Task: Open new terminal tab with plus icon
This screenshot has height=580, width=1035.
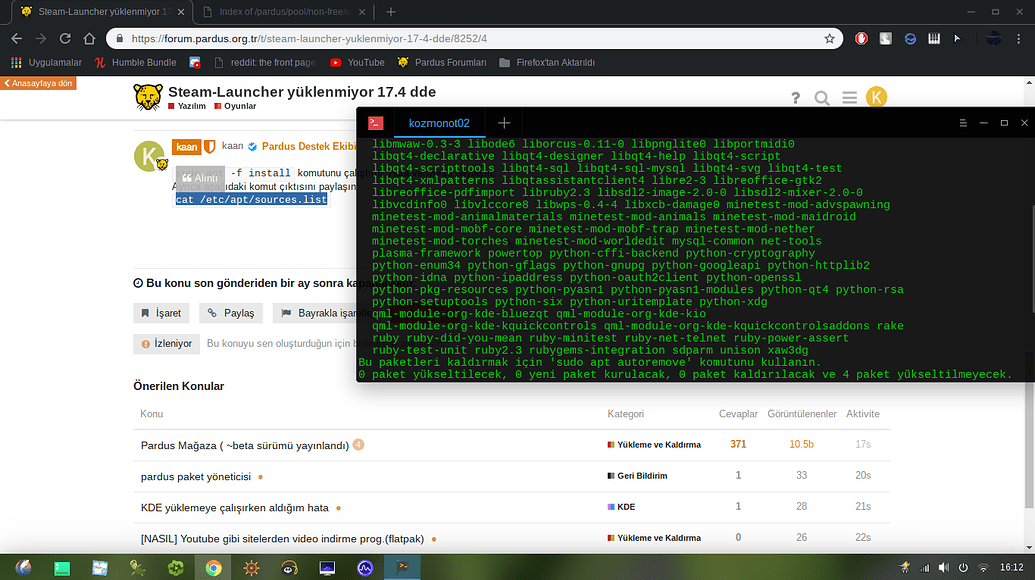Action: pyautogui.click(x=504, y=123)
